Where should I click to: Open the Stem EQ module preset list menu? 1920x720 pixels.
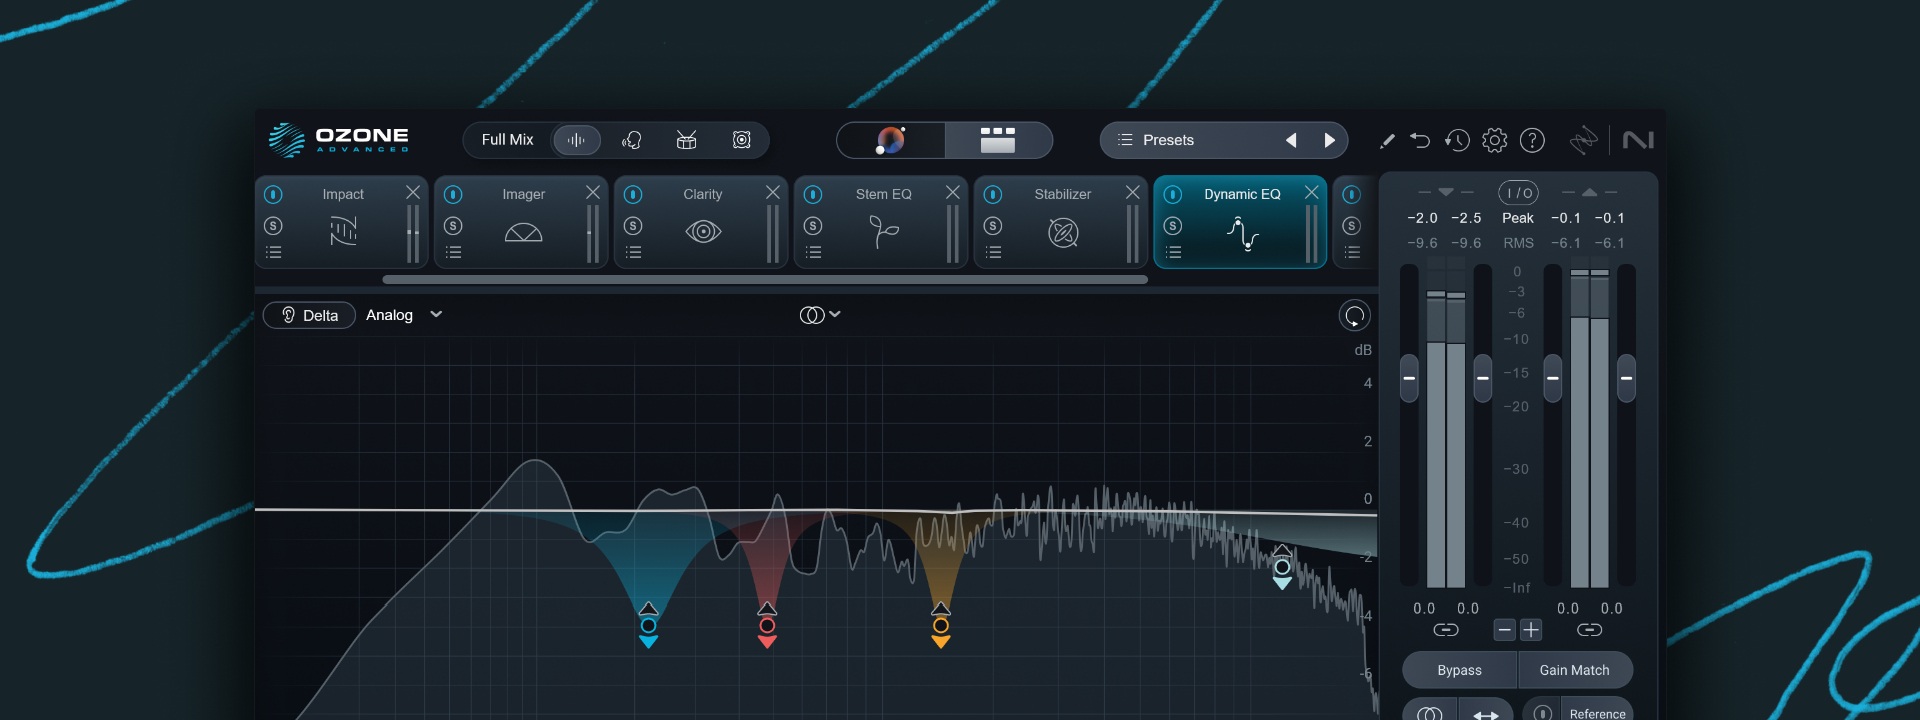pyautogui.click(x=813, y=252)
